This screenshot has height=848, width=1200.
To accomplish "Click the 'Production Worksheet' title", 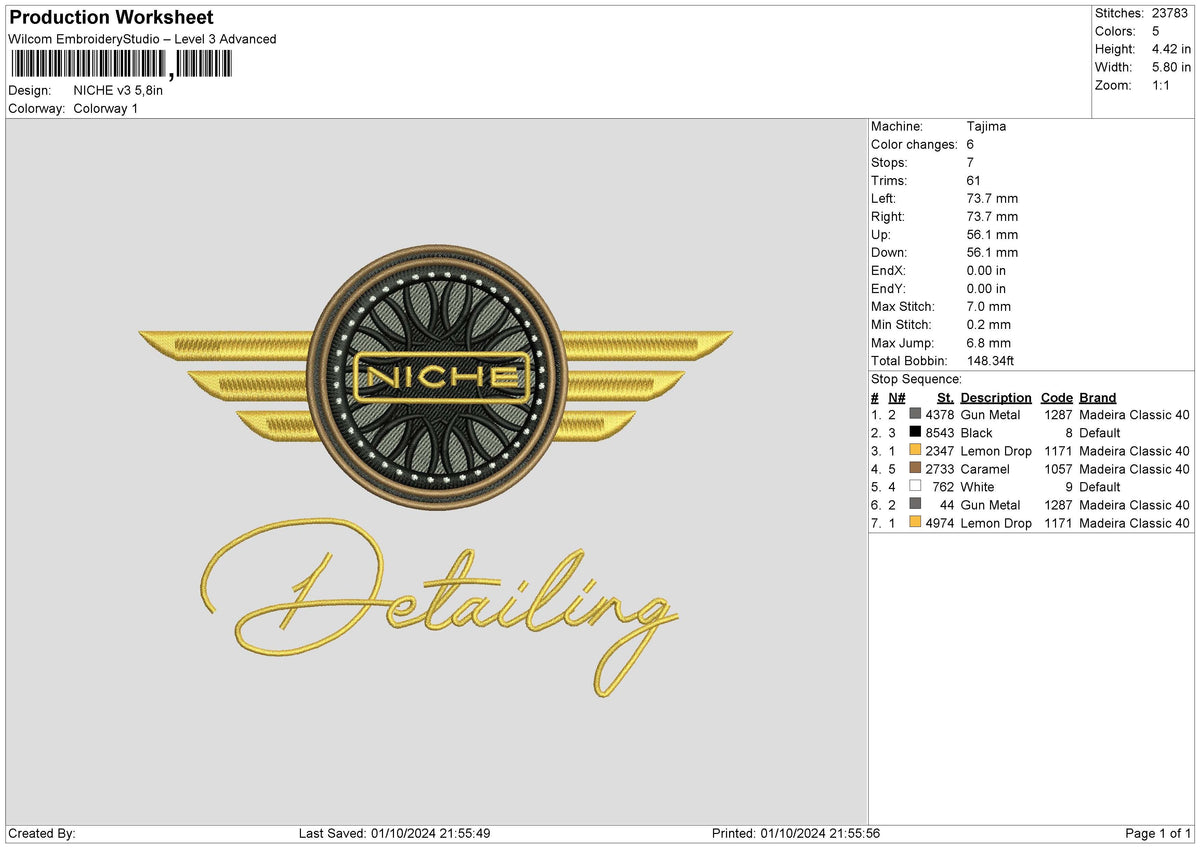I will point(111,18).
